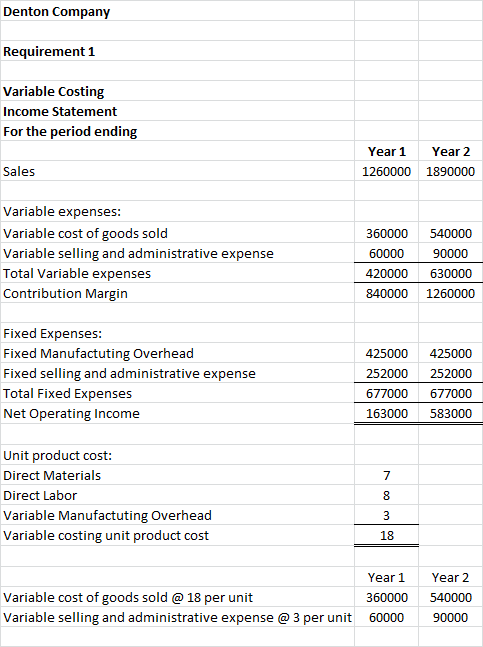Select Direct Labor value 8
483x647 pixels.
click(386, 495)
